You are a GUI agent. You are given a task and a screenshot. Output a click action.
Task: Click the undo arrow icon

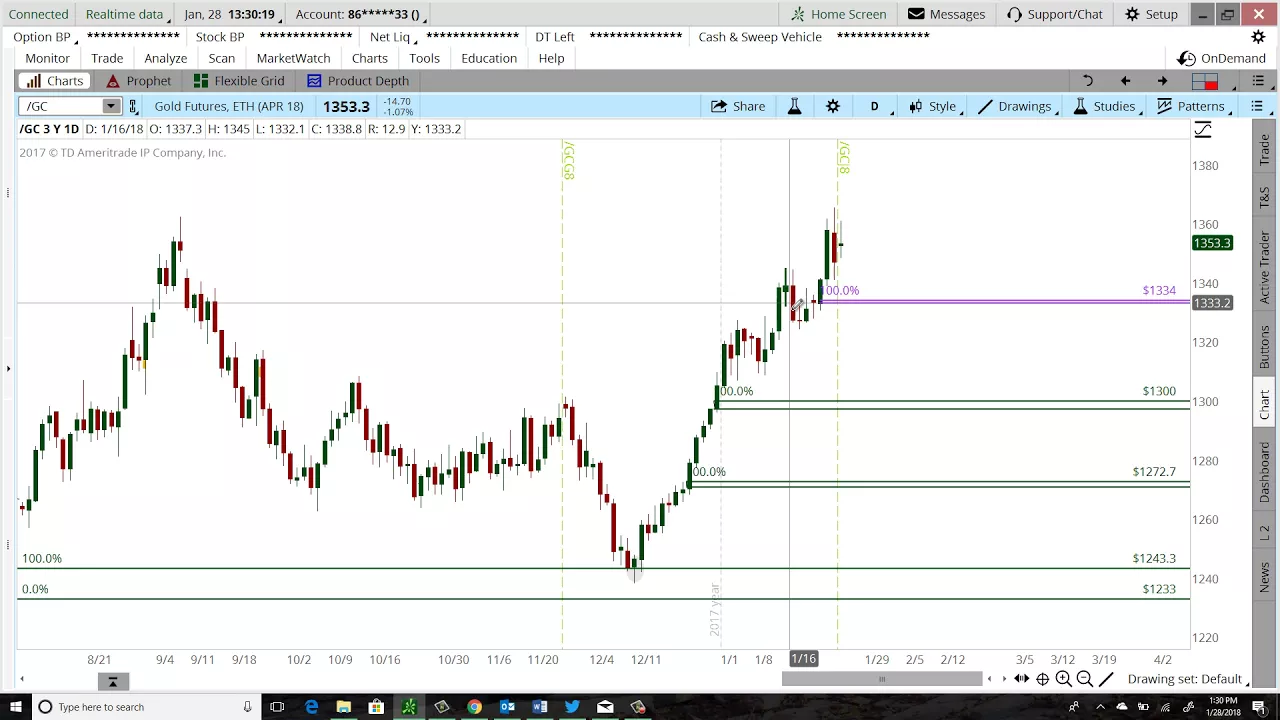[1088, 81]
